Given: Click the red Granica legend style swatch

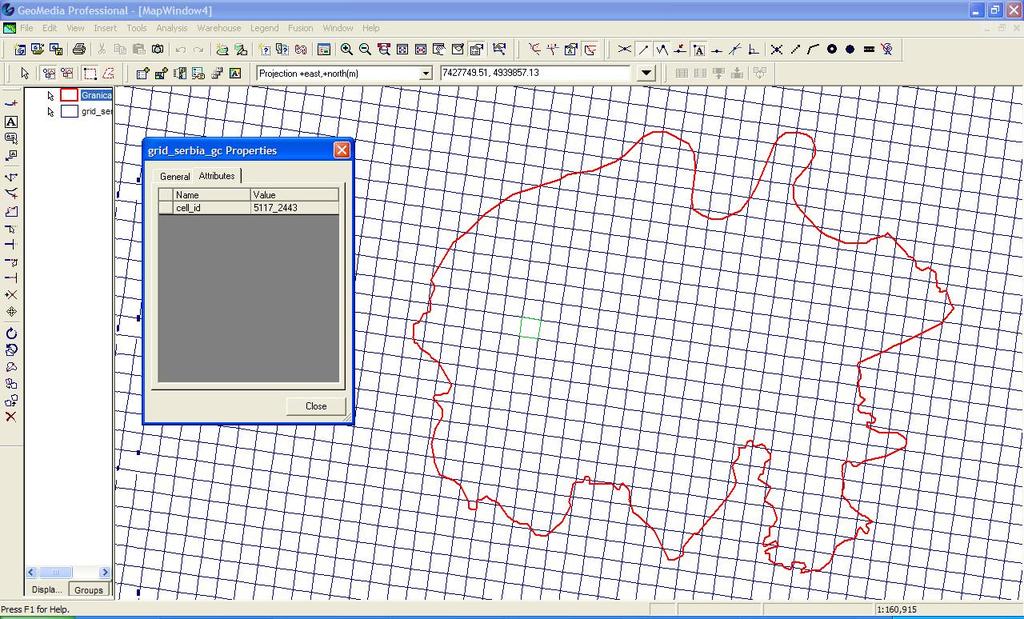Looking at the screenshot, I should point(69,95).
